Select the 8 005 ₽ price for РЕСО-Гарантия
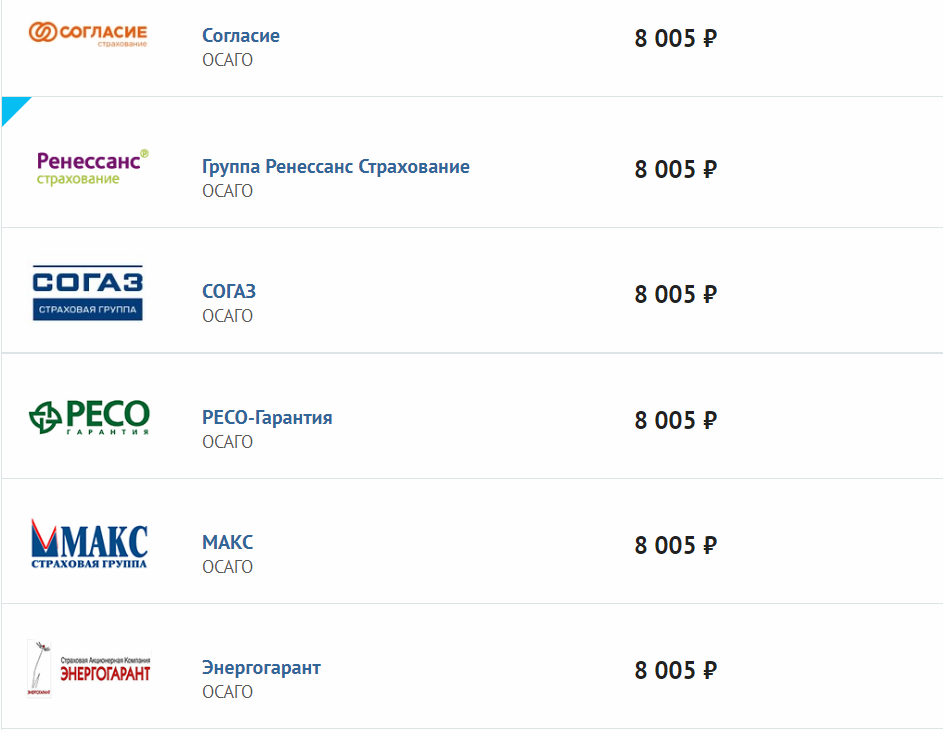Screen dimensions: 943x730 tap(676, 420)
